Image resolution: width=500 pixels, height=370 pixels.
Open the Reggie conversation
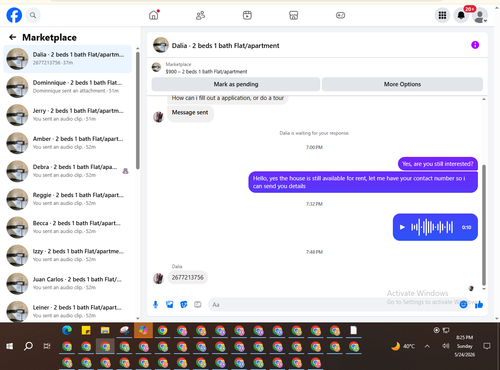click(68, 199)
